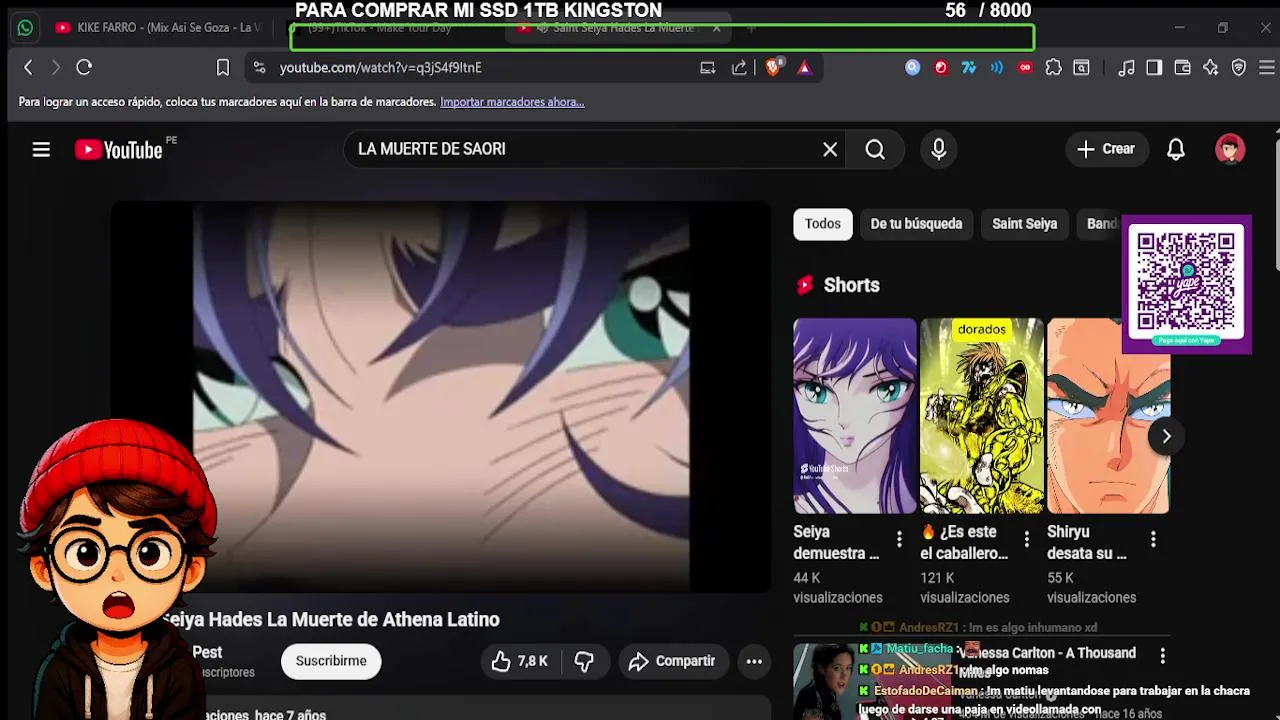Image resolution: width=1280 pixels, height=720 pixels.
Task: Click the teal translate-style extension icon
Action: point(968,67)
